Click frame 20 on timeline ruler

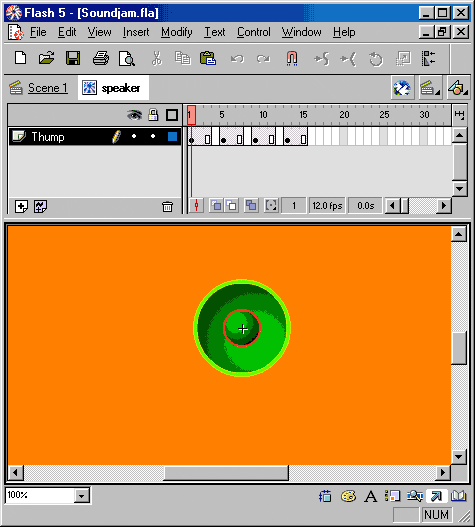pyautogui.click(x=343, y=115)
